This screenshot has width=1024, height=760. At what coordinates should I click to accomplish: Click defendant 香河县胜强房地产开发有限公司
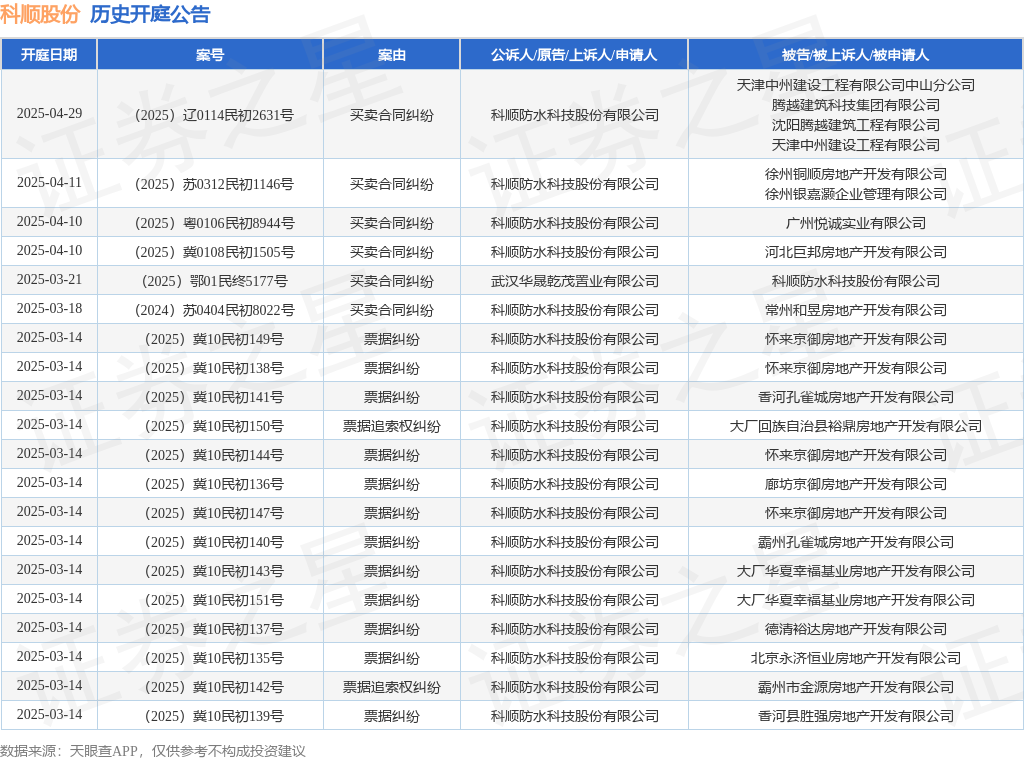pyautogui.click(x=856, y=716)
